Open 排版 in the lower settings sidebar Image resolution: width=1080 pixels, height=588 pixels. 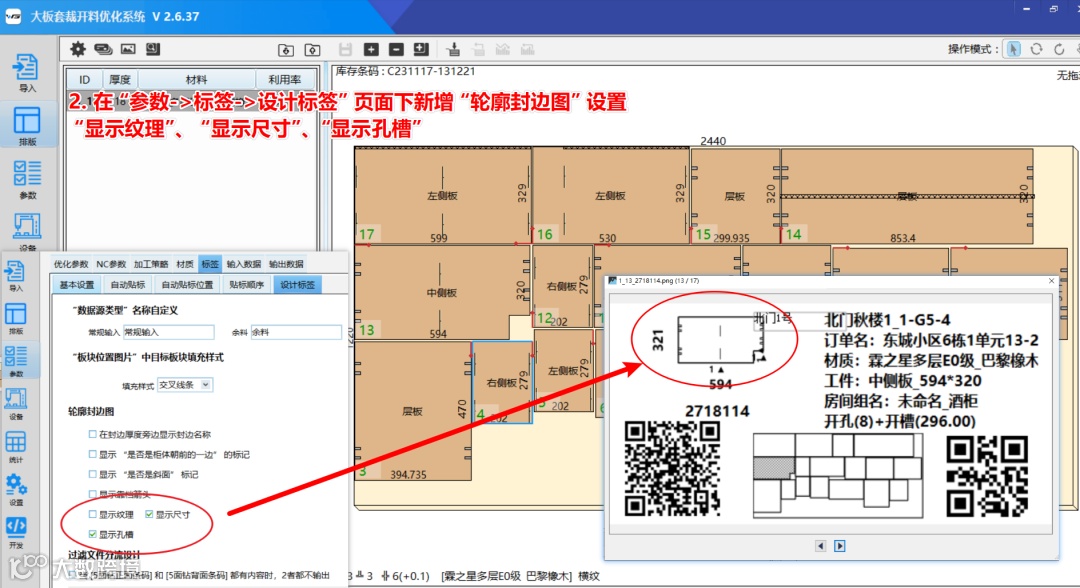(16, 319)
